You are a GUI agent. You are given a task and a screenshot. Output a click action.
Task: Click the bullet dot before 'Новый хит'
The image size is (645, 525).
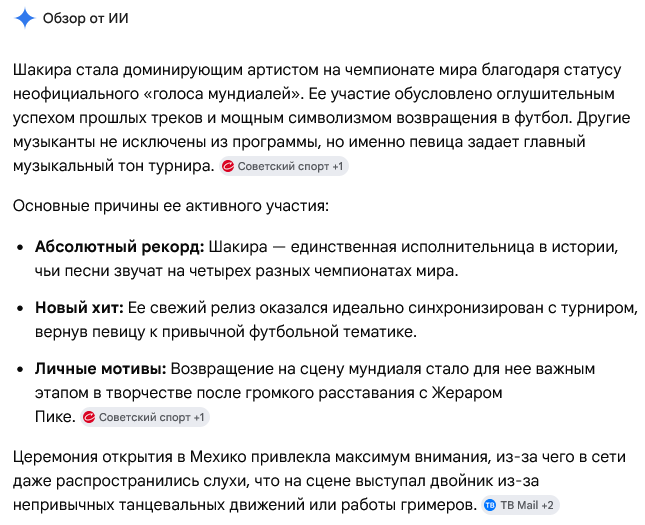pos(20,308)
